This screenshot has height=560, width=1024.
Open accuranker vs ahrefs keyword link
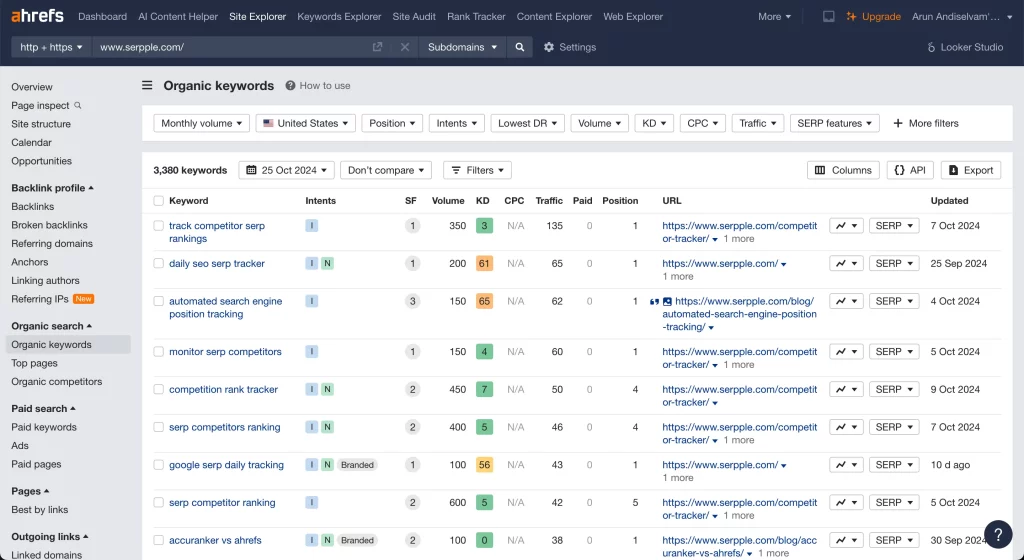215,540
